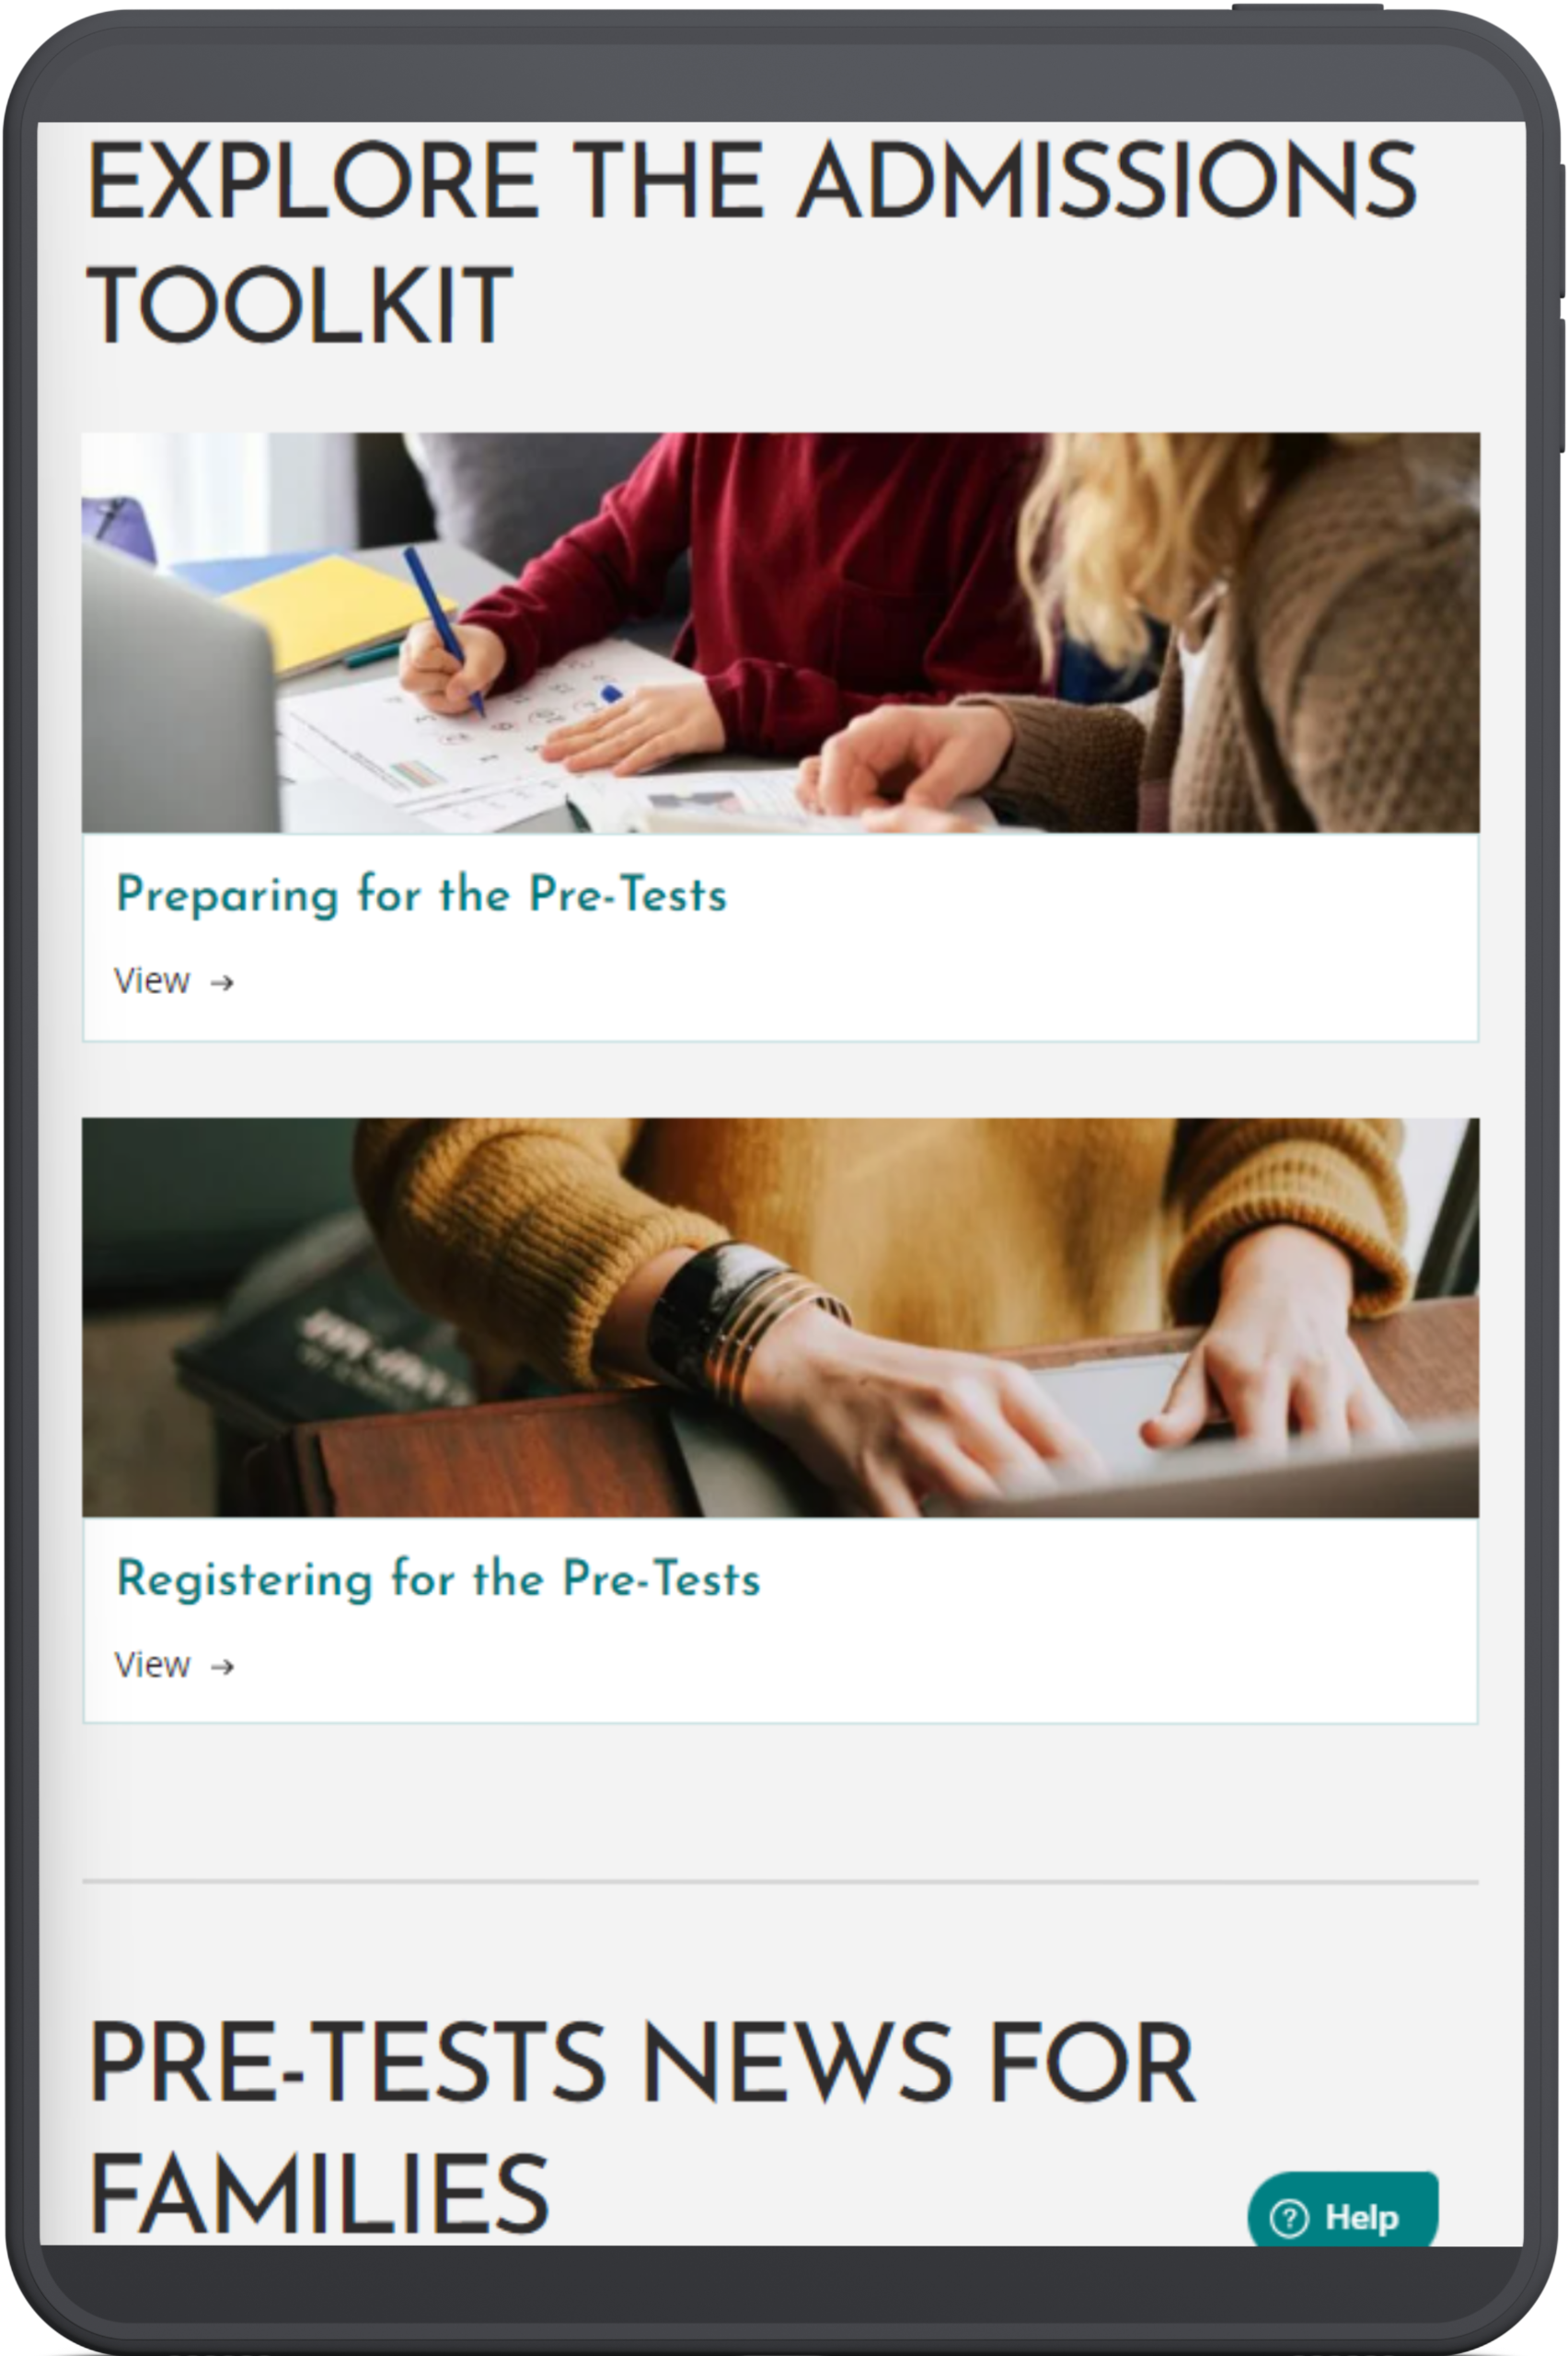The height and width of the screenshot is (2356, 1568).
Task: Select the photo of hands typing on laptop
Action: coord(780,1318)
